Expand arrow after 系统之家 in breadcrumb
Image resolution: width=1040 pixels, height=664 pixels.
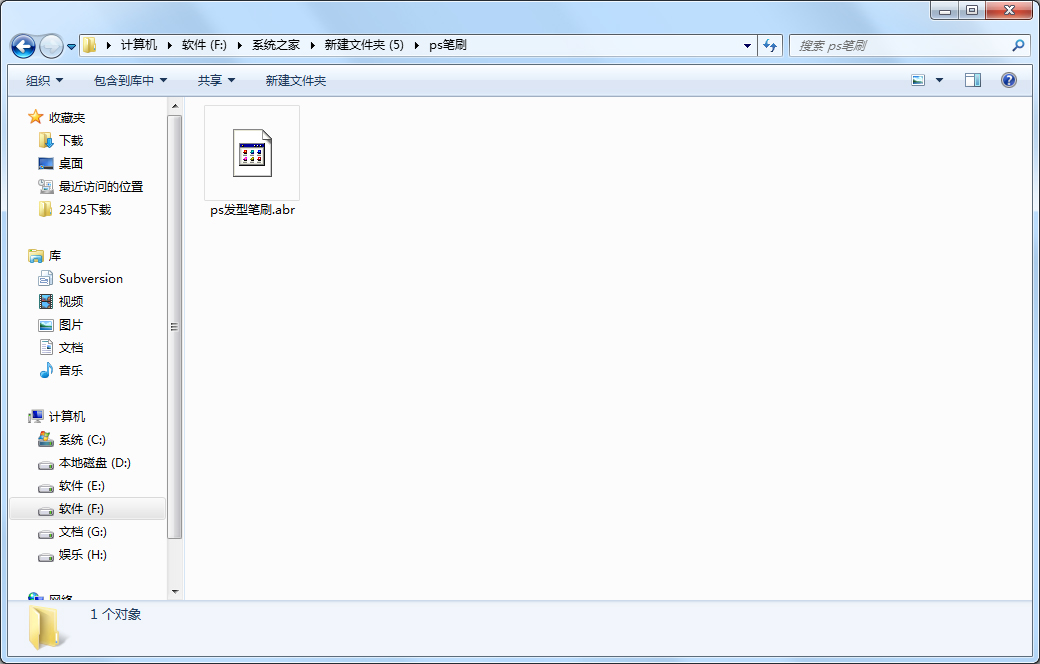[312, 45]
